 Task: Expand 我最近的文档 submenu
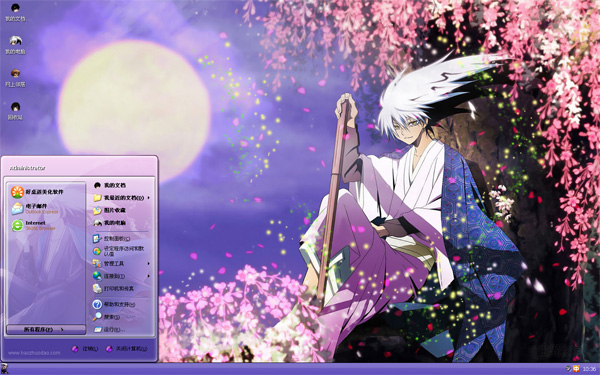click(121, 198)
